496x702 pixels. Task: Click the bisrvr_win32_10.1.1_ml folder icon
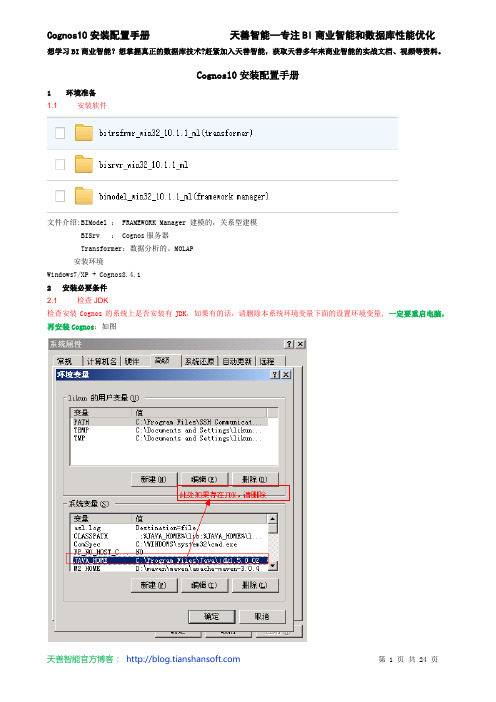click(x=84, y=164)
